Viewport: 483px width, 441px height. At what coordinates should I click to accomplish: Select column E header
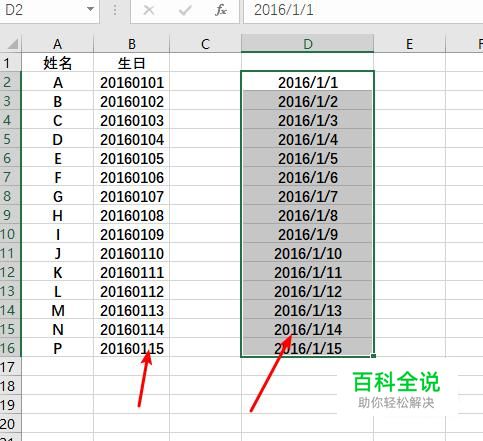410,44
